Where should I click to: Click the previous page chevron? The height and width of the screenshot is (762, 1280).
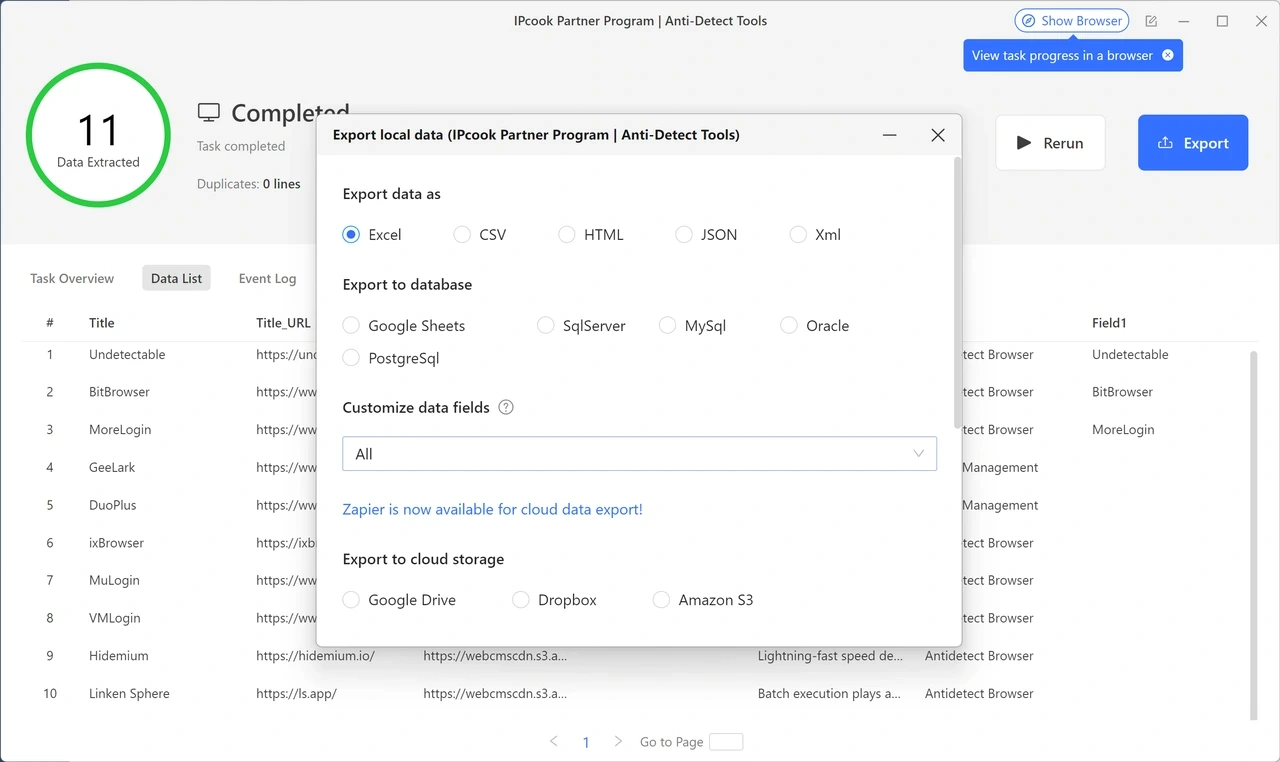[x=554, y=741]
